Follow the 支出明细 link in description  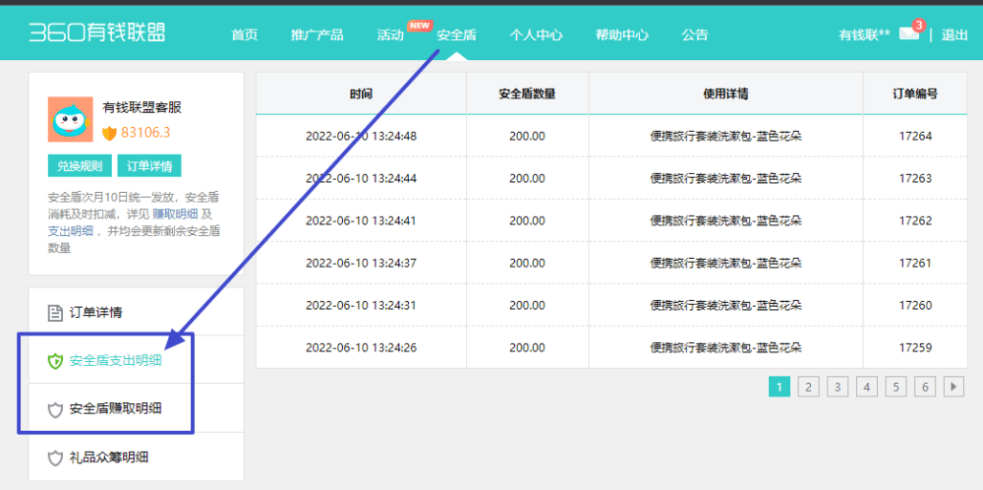(70, 231)
